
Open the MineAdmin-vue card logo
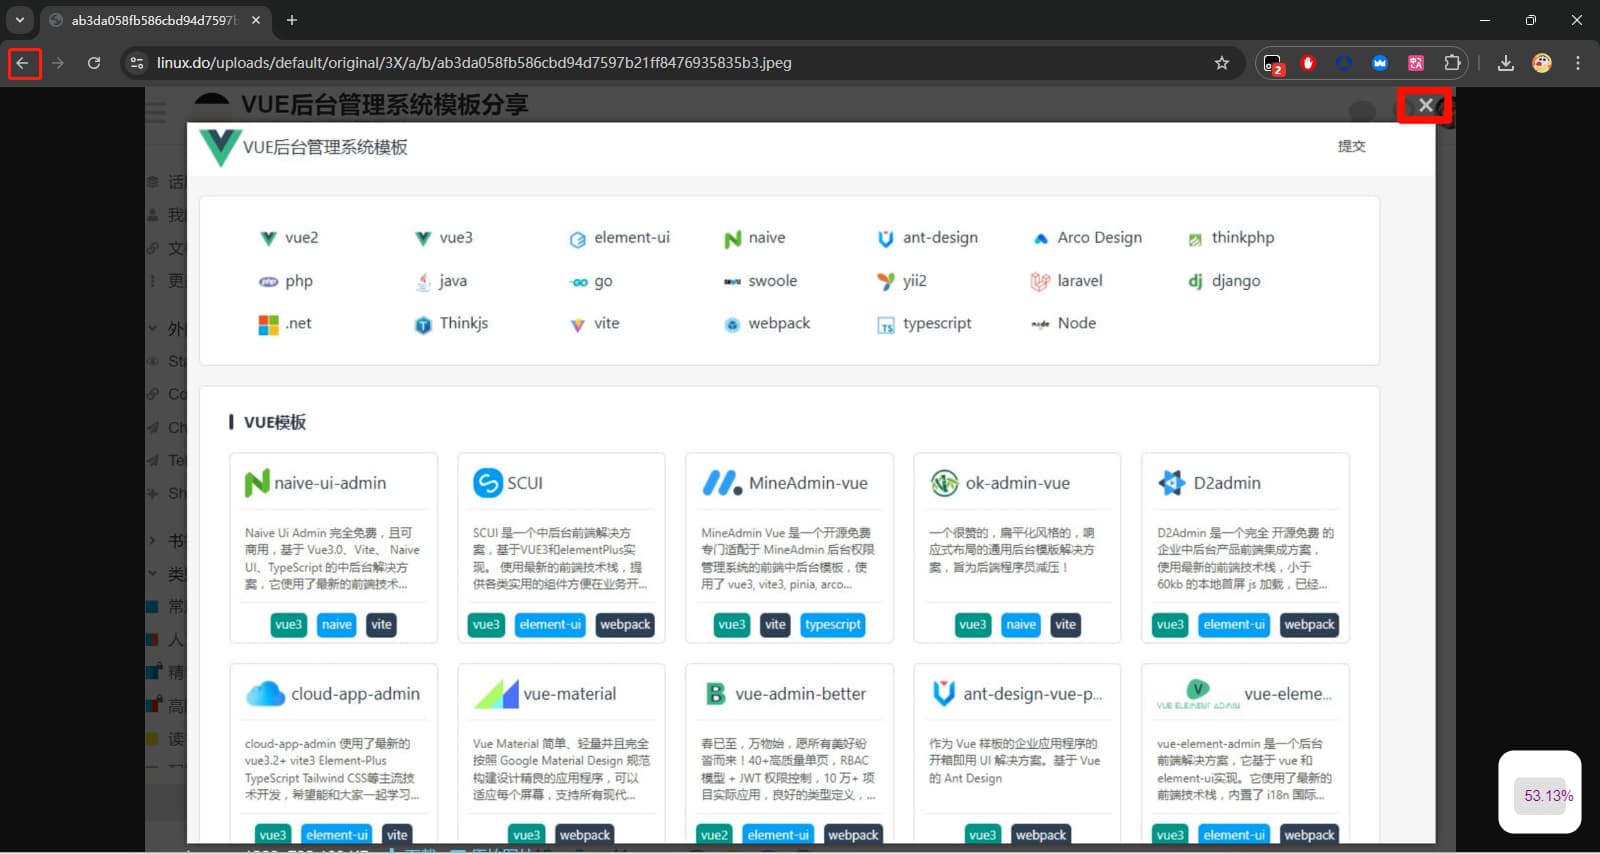tap(721, 483)
